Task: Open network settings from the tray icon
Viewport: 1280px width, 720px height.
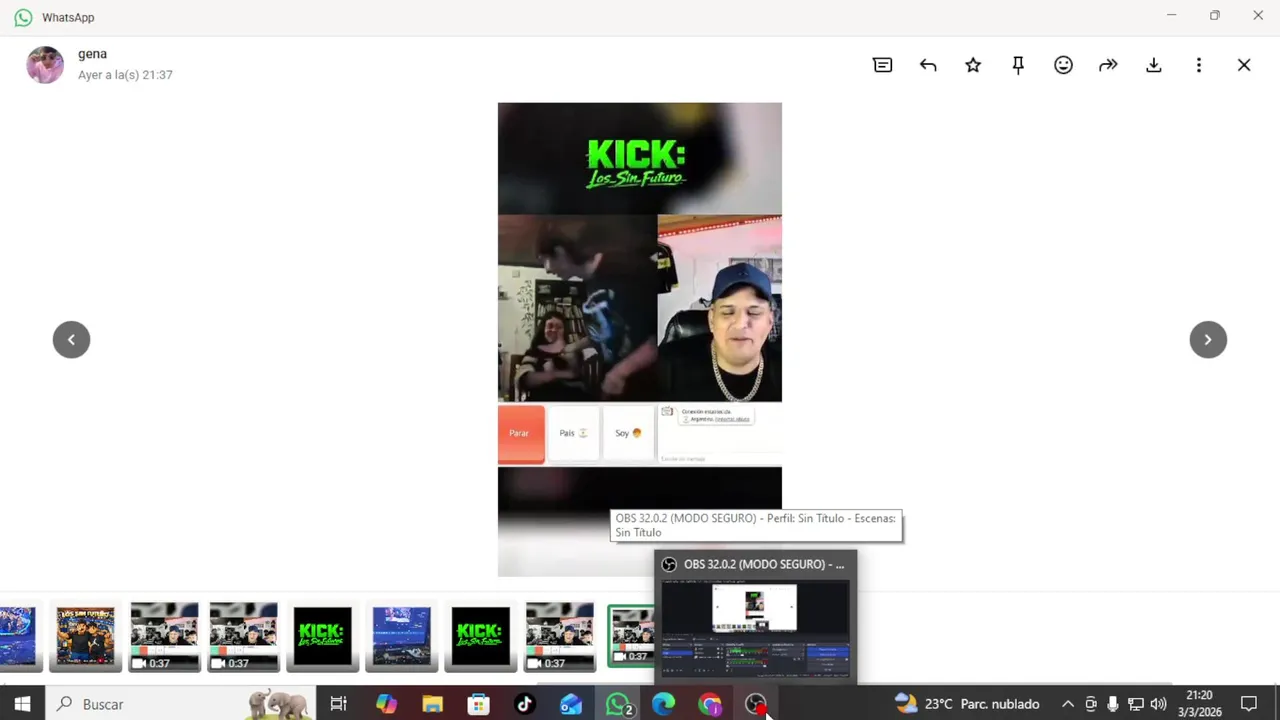Action: pos(1135,704)
